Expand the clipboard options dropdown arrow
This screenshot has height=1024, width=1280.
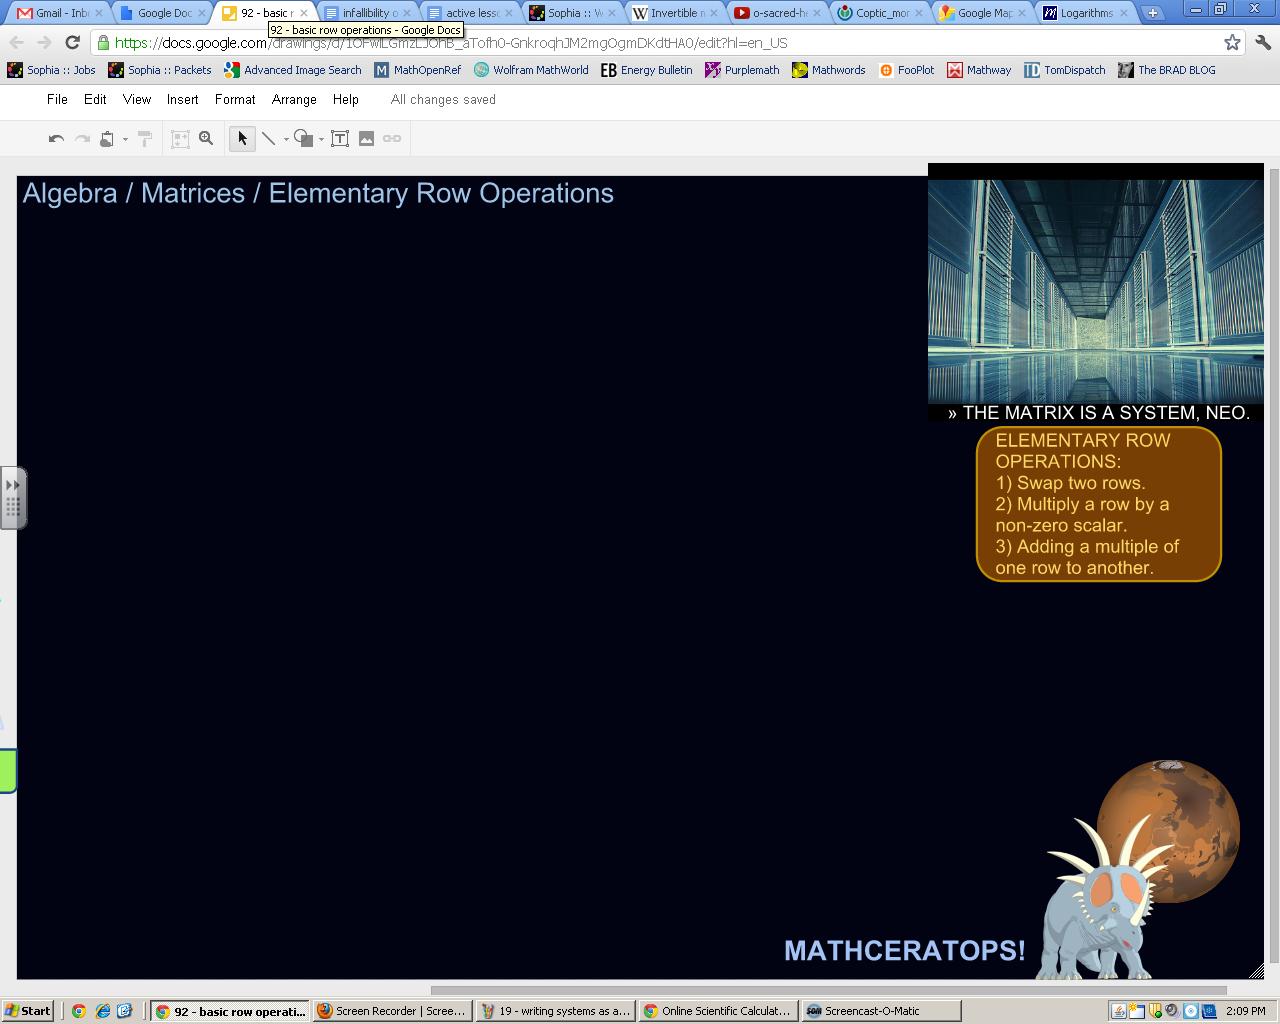click(x=125, y=139)
